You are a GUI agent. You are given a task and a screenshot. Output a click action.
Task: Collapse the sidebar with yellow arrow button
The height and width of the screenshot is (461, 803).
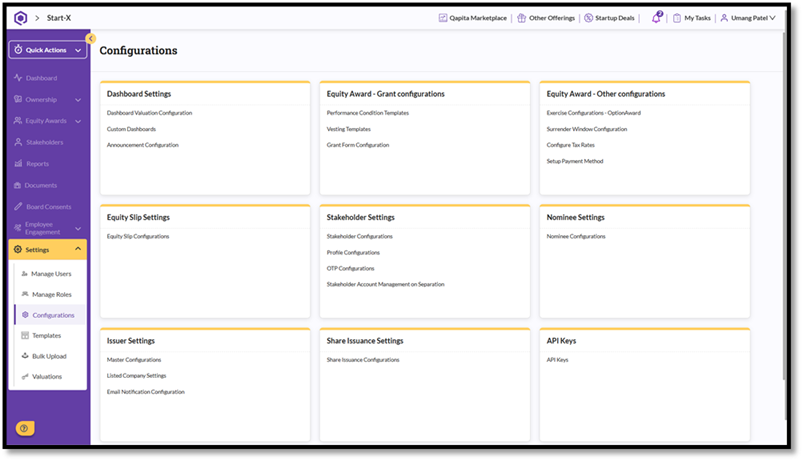[91, 38]
